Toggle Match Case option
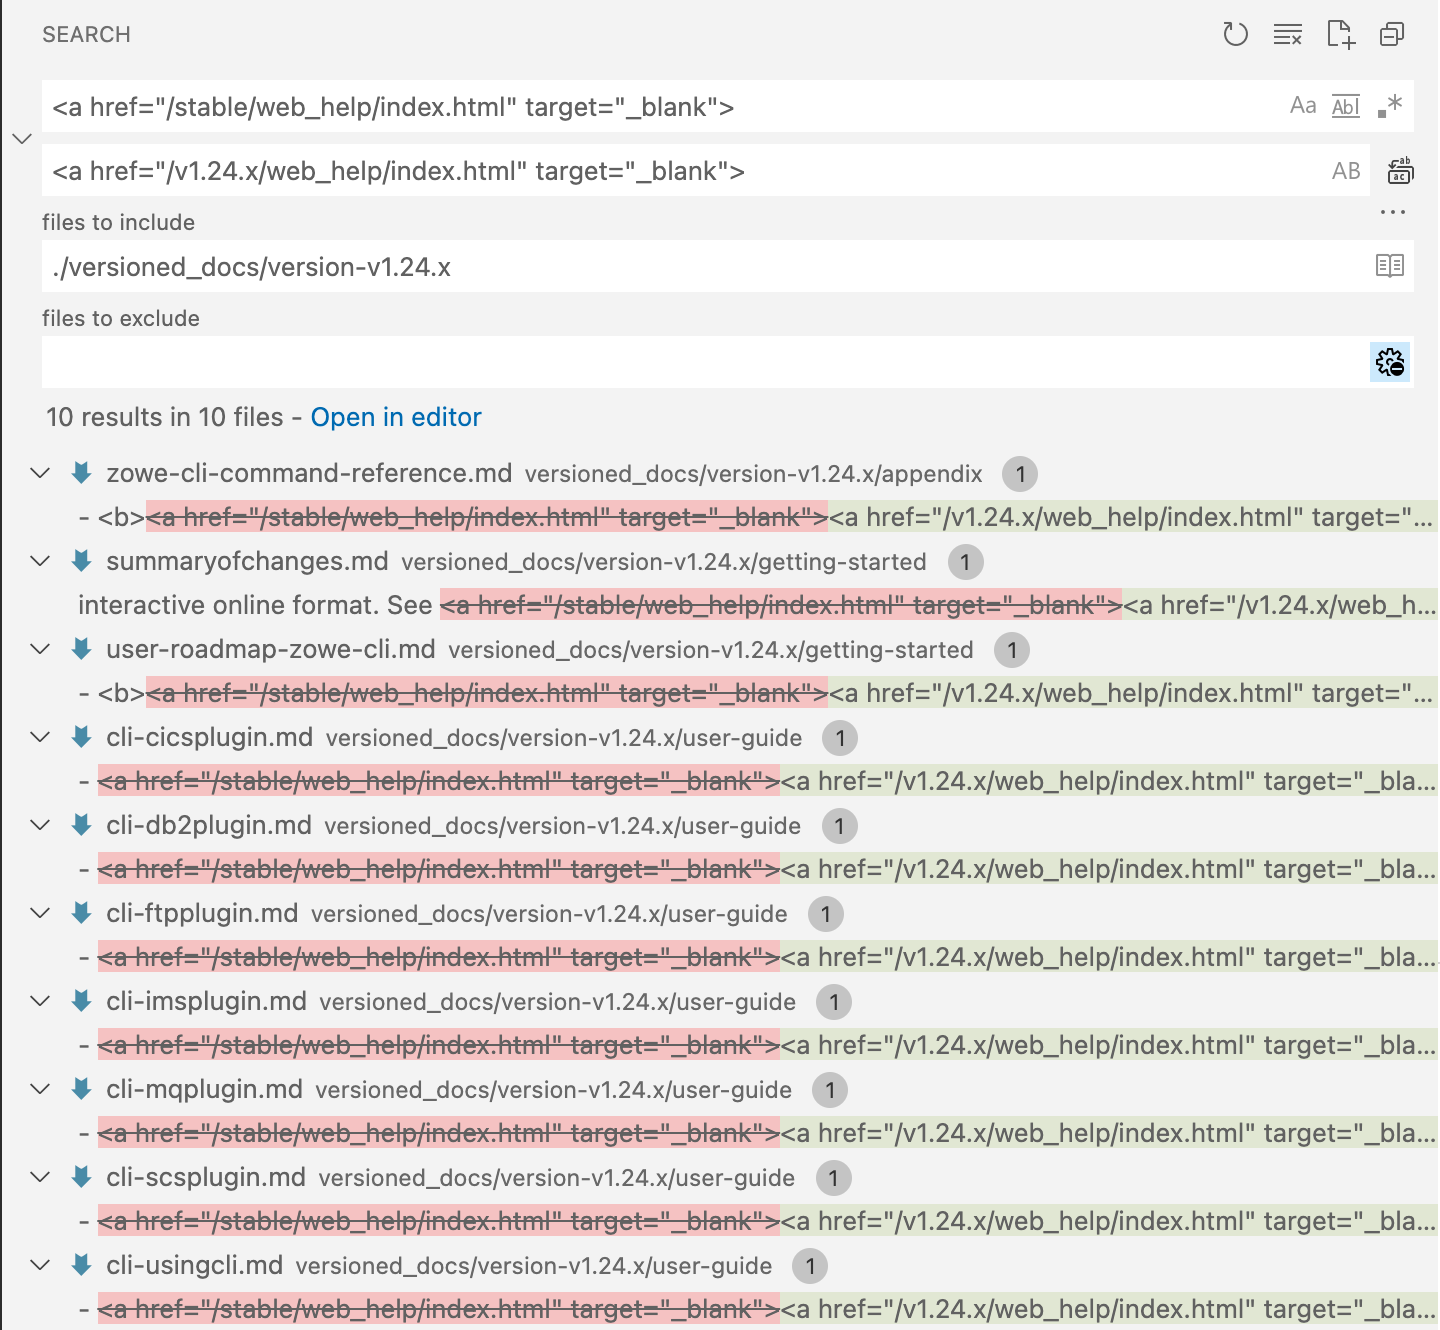Screen dimensions: 1440x1330 1303,106
